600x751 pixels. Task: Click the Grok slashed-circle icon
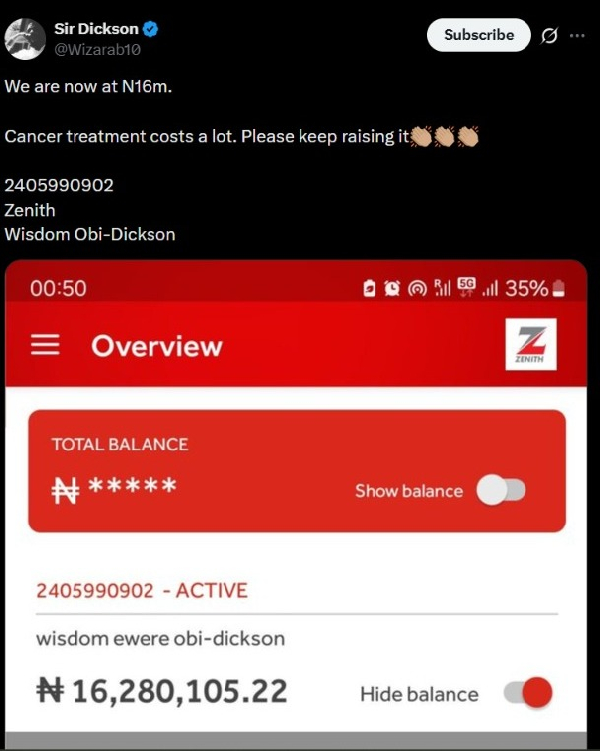point(549,35)
